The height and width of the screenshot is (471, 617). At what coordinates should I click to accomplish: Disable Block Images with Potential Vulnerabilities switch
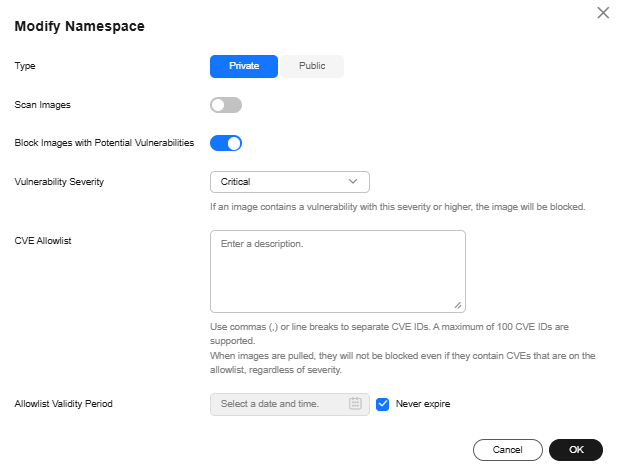coord(226,143)
